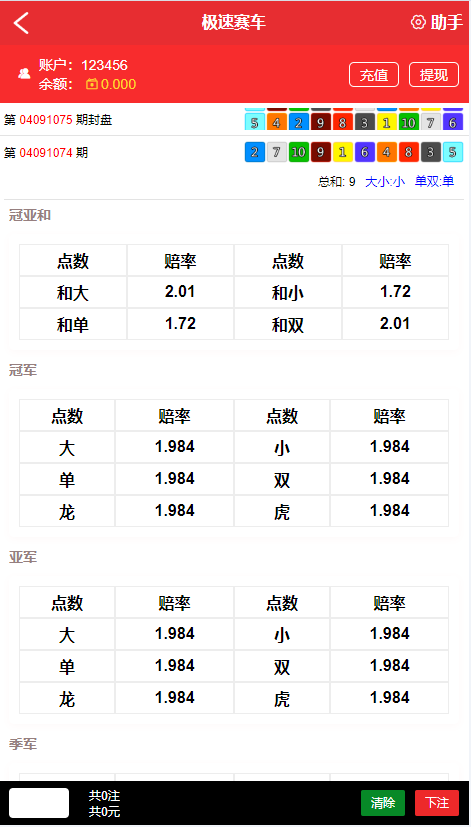Click ball 1 in period 04091075 row
Image resolution: width=471 pixels, height=827 pixels.
tap(387, 122)
